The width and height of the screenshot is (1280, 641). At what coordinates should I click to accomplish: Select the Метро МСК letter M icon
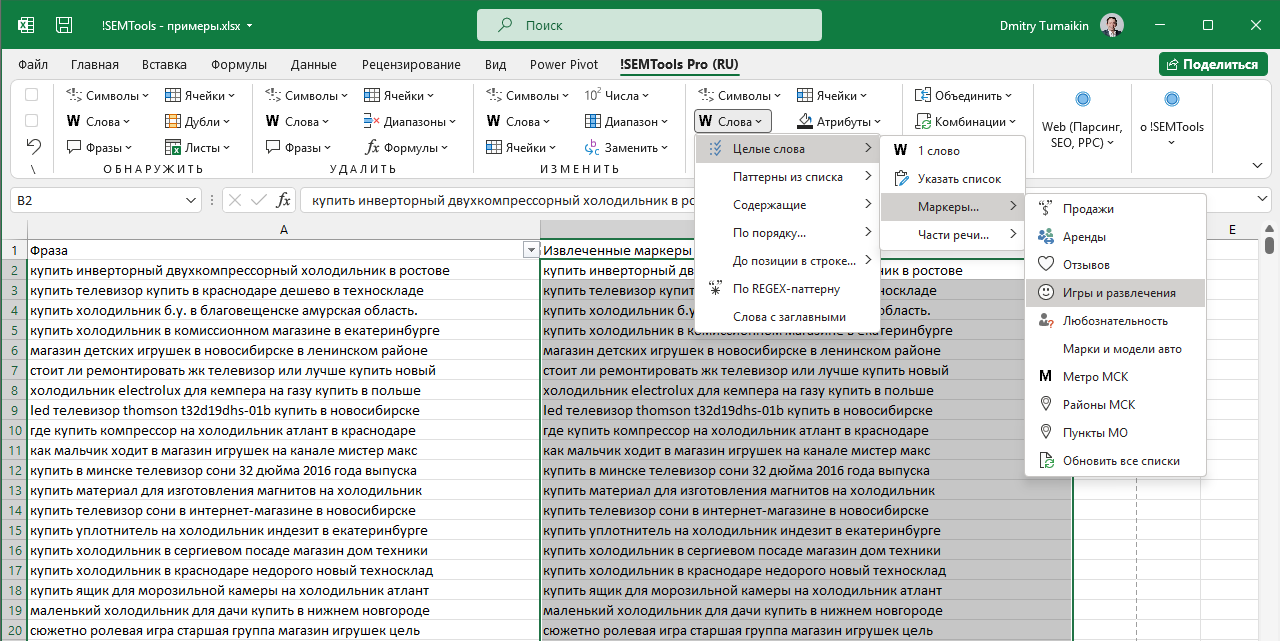tap(1046, 377)
